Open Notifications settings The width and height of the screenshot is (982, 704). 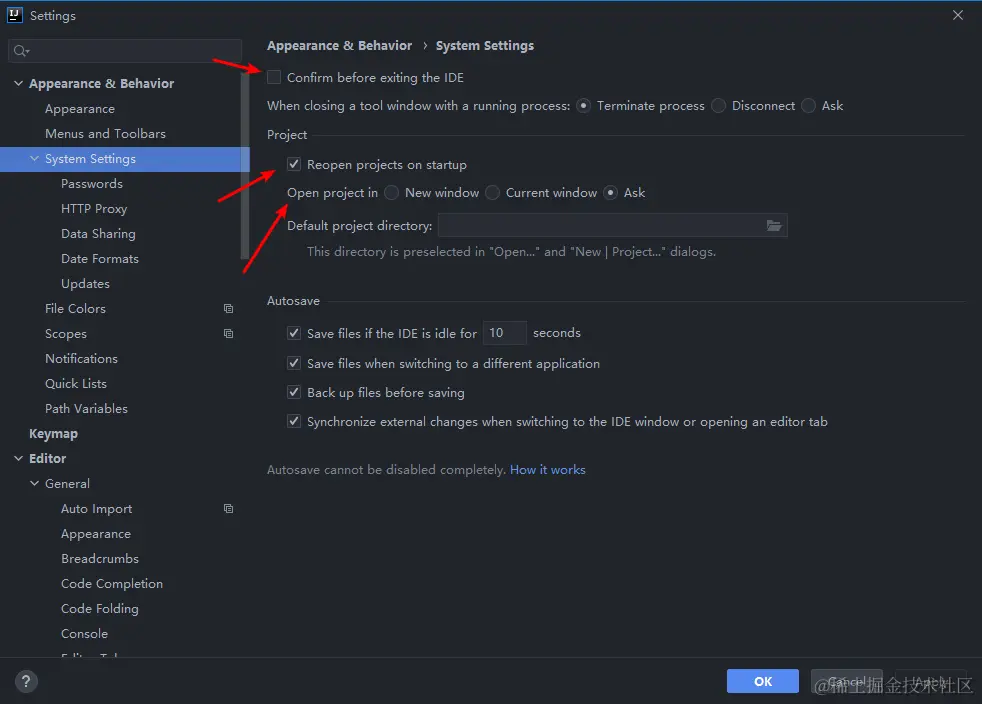81,359
